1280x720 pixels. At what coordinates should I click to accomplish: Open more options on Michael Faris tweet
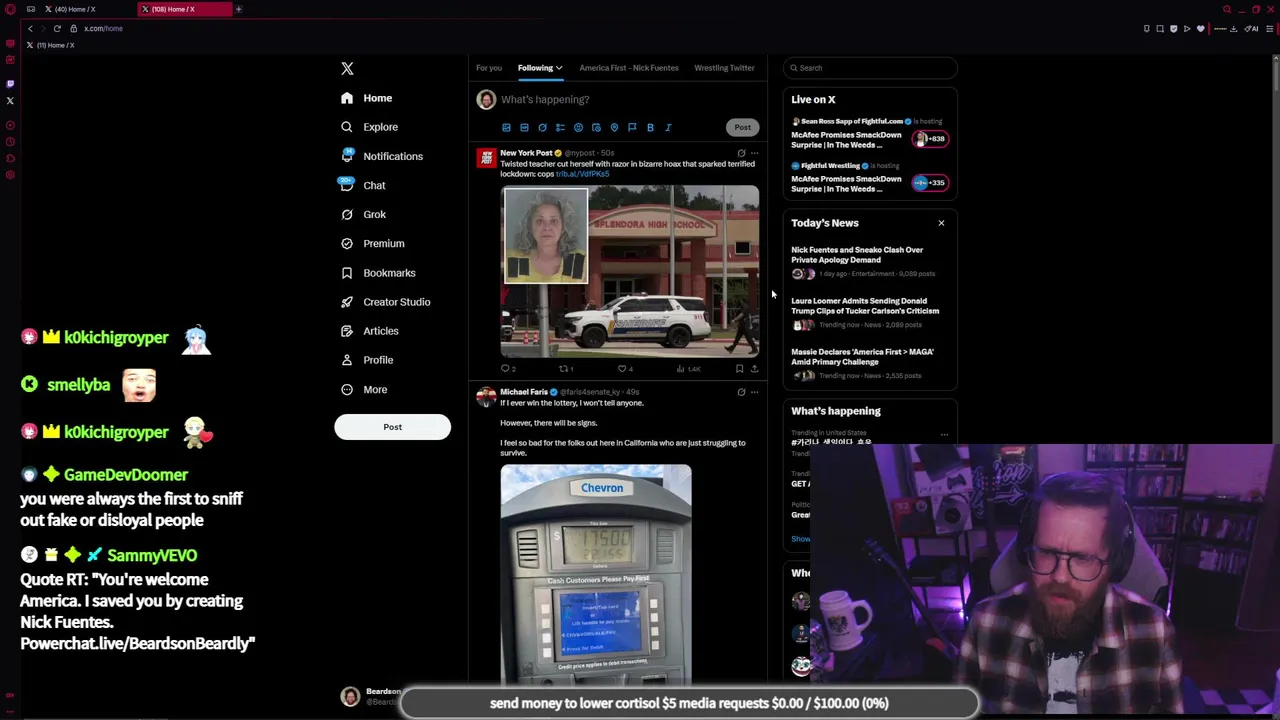click(754, 392)
